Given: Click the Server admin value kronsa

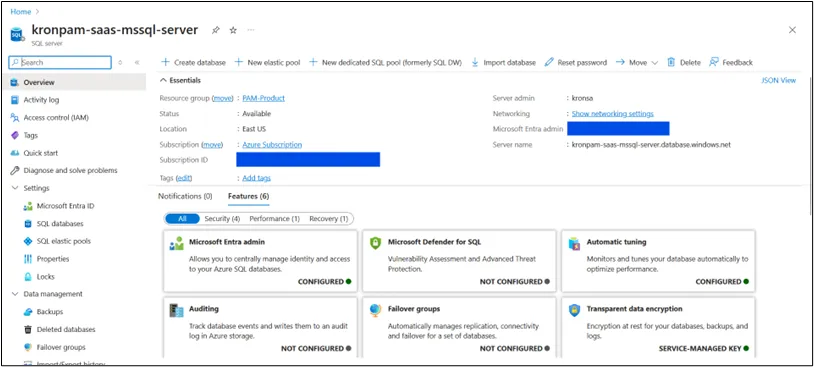Looking at the screenshot, I should pyautogui.click(x=582, y=98).
